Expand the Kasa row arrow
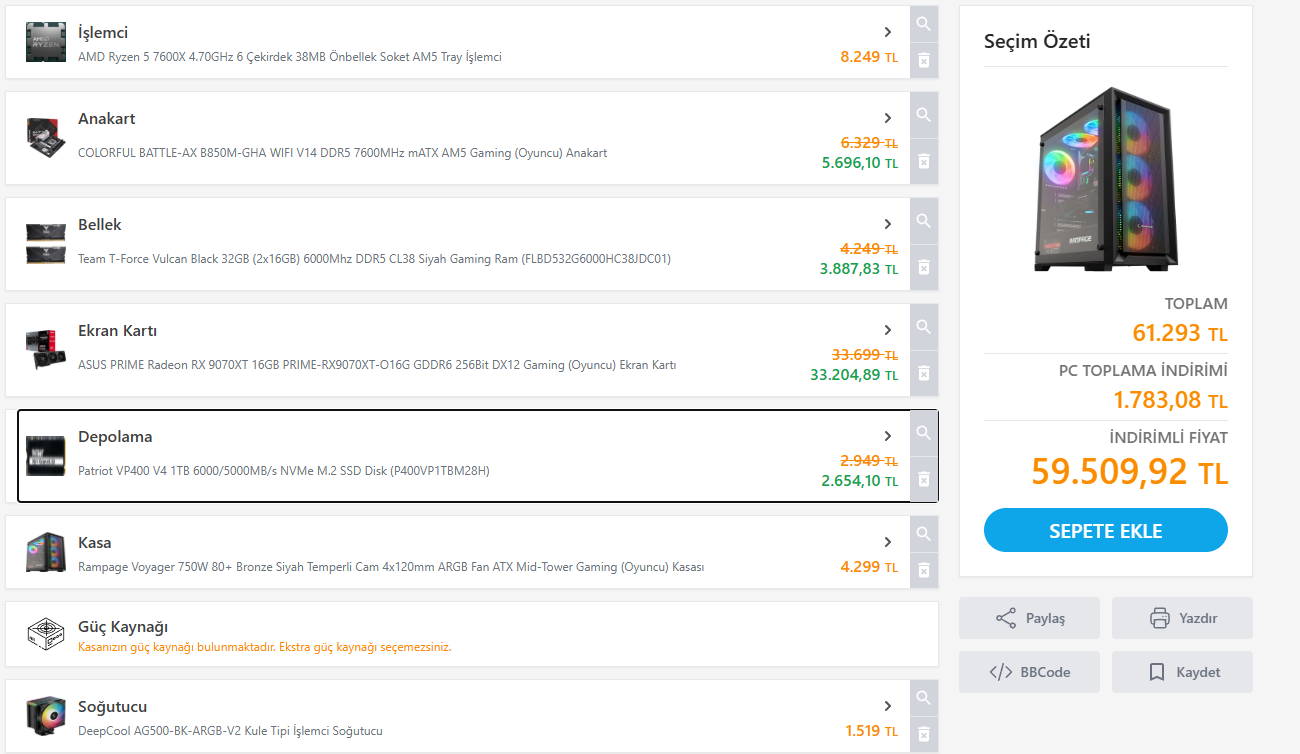1300x754 pixels. coord(888,542)
